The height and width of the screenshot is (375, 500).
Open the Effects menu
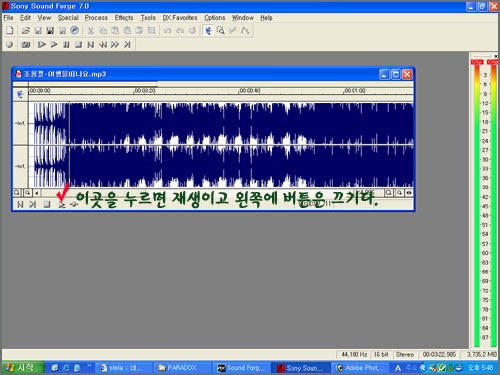coord(124,18)
